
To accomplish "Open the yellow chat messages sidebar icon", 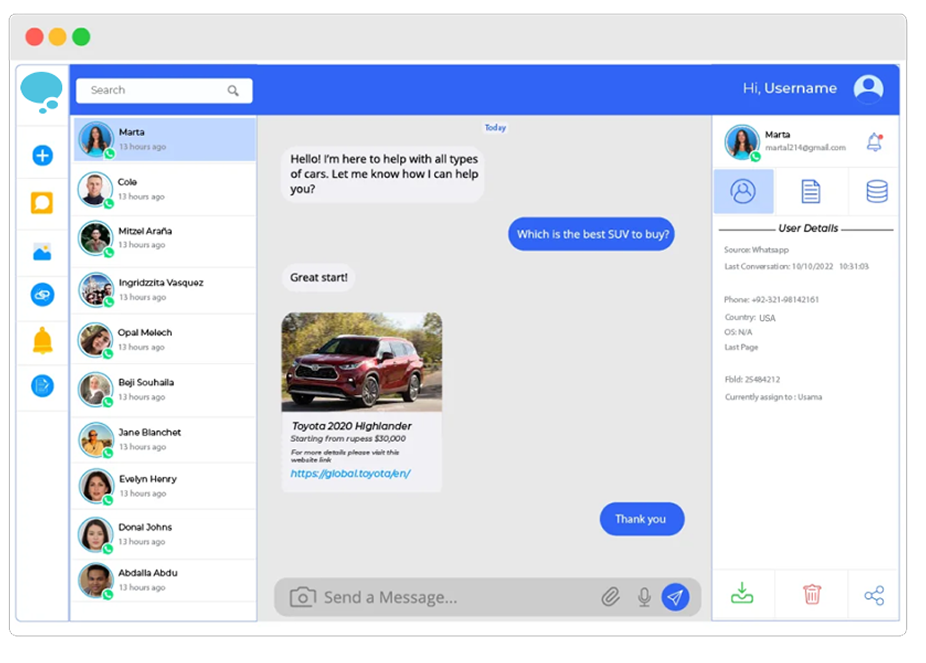I will point(42,204).
